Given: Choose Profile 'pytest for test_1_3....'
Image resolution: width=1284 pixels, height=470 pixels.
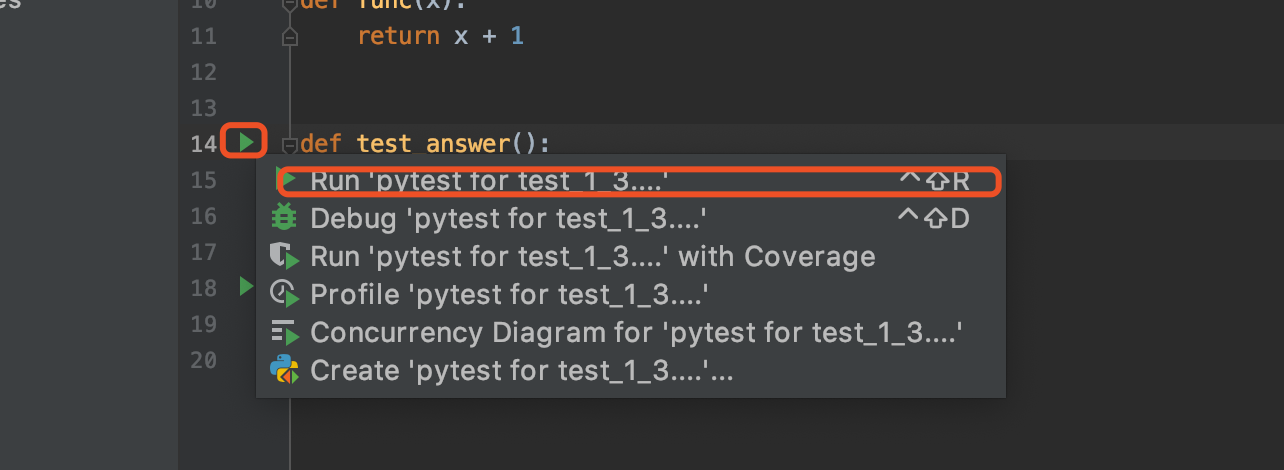Looking at the screenshot, I should [509, 294].
